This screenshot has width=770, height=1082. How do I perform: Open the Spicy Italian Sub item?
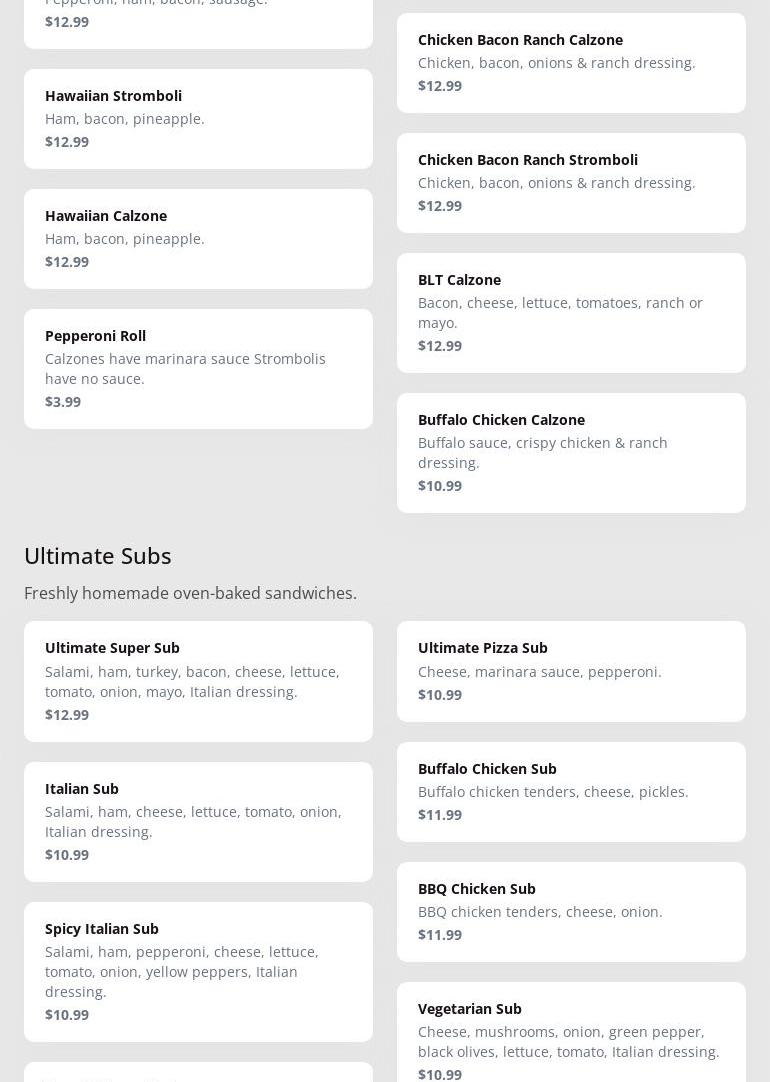198,971
